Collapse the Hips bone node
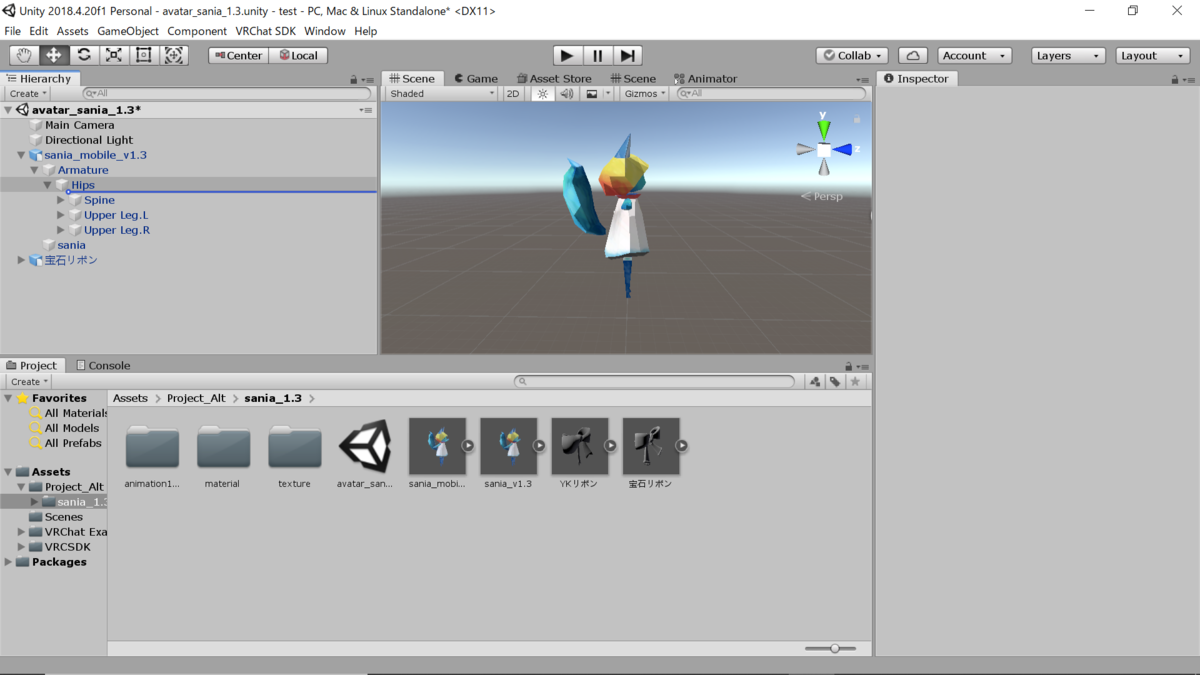The image size is (1200, 675). (x=47, y=185)
